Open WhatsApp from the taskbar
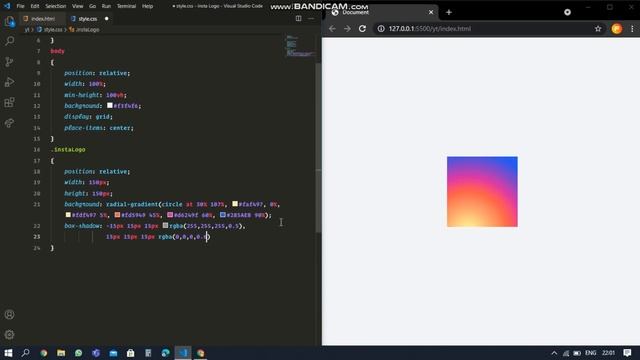The width and height of the screenshot is (640, 360). click(x=78, y=353)
